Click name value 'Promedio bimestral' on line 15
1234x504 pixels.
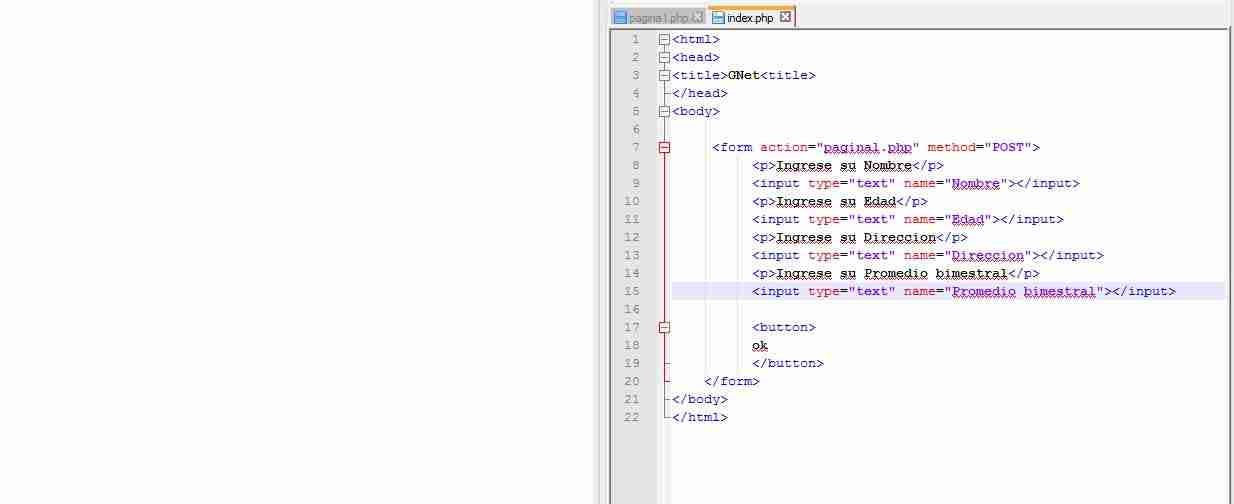[x=1024, y=292]
